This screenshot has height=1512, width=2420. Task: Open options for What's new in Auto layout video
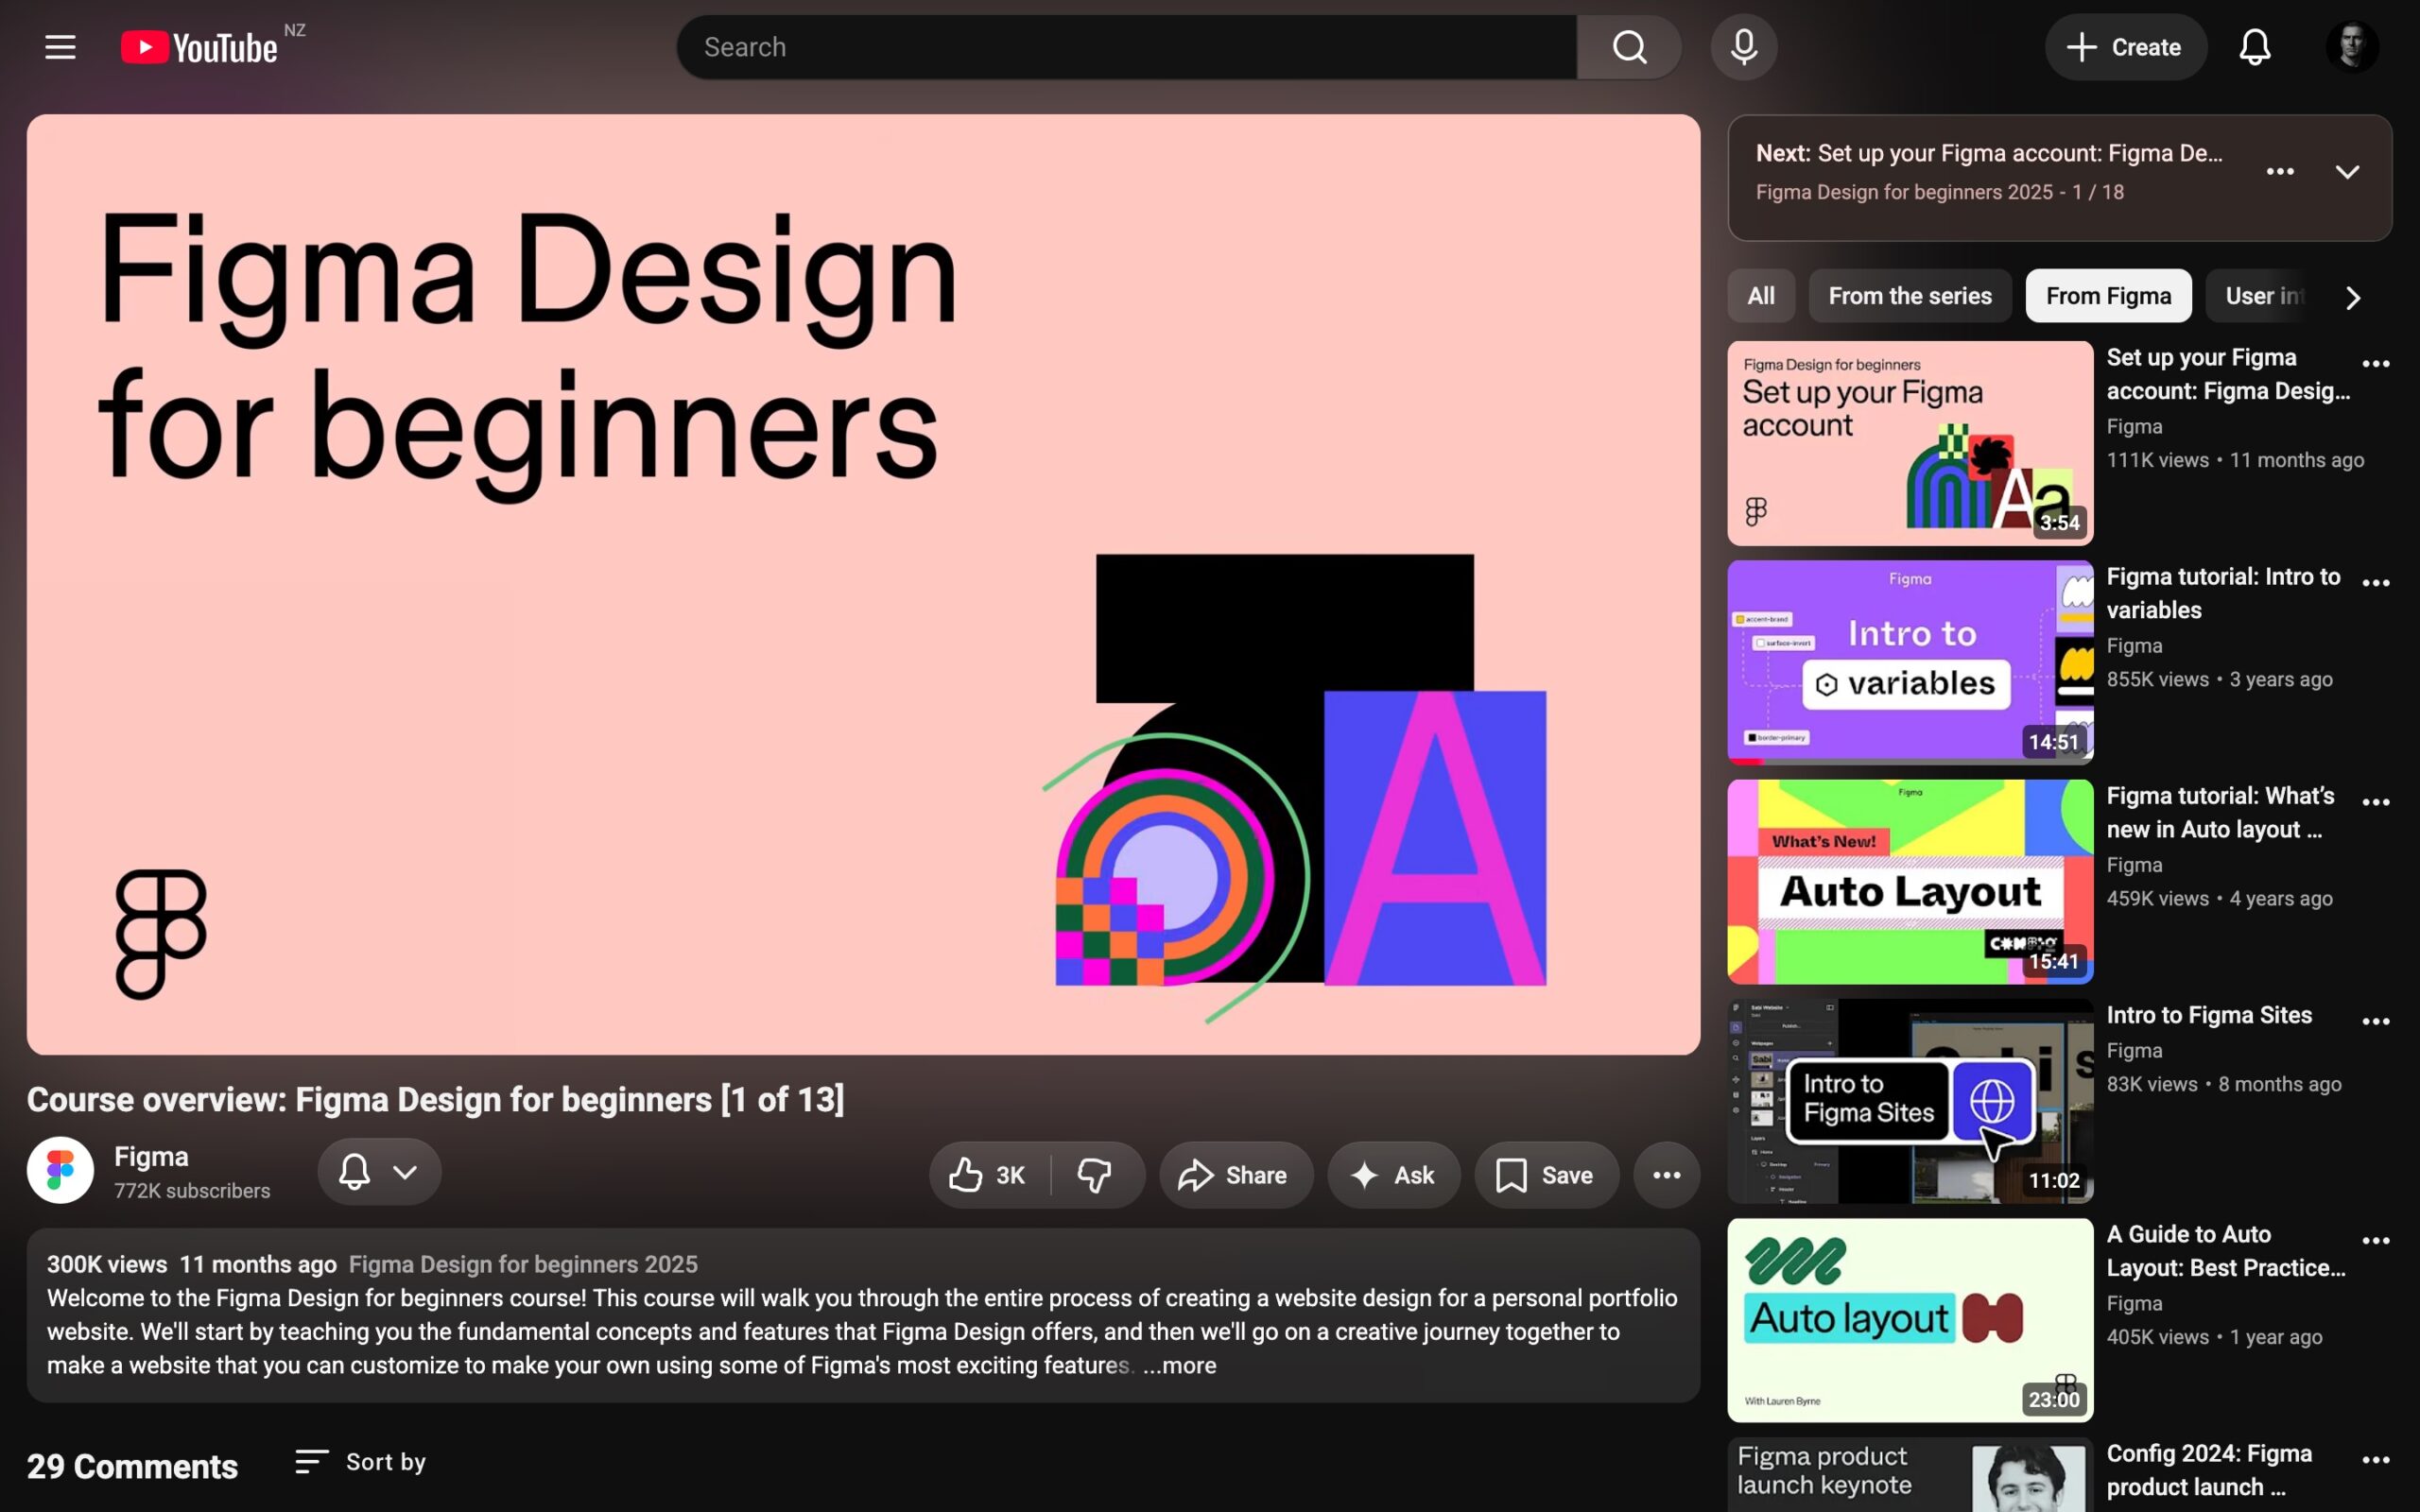tap(2376, 802)
